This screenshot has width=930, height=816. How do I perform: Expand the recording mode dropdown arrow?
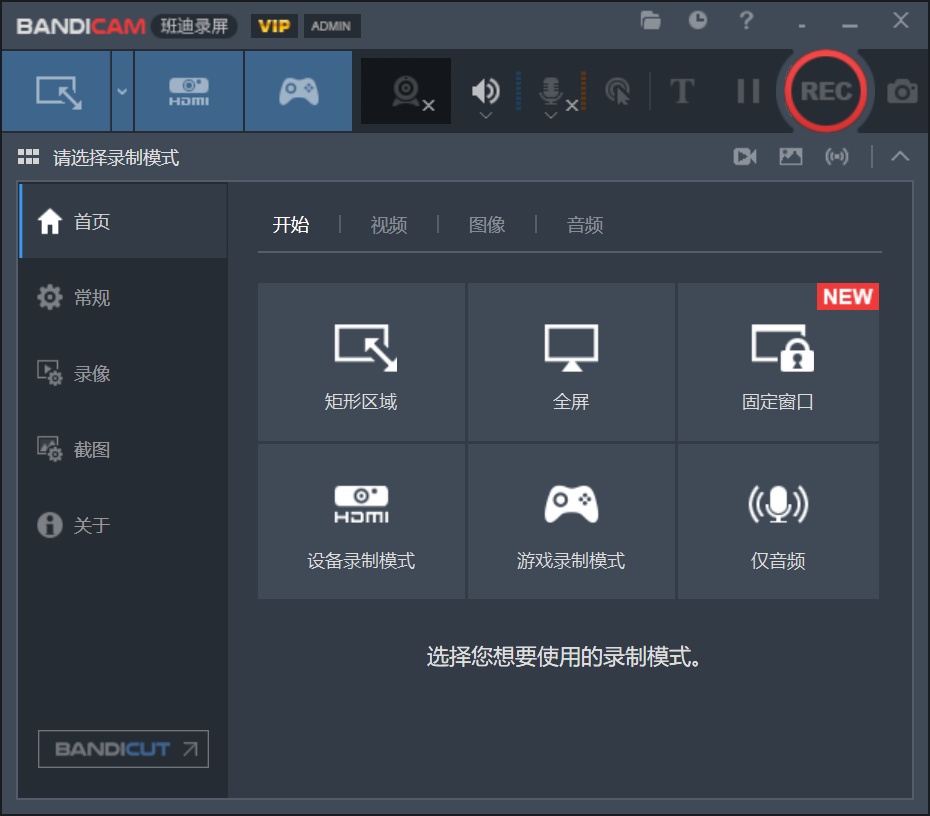tap(120, 90)
